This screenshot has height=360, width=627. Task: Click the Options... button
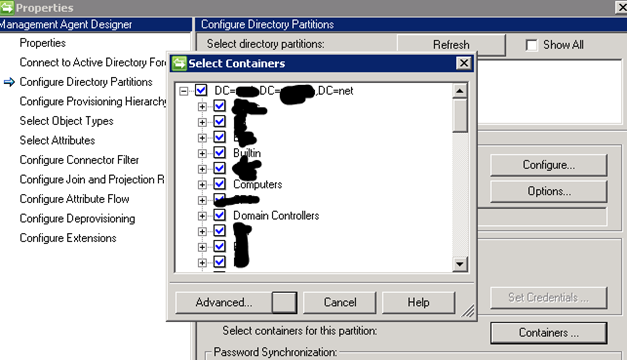(x=549, y=191)
